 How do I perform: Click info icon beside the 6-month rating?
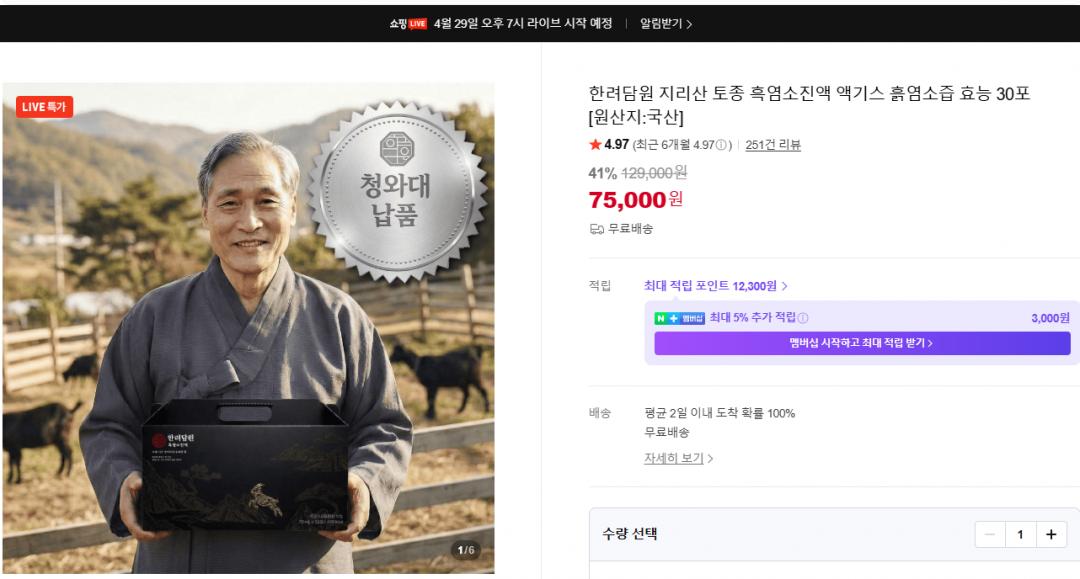pyautogui.click(x=722, y=145)
